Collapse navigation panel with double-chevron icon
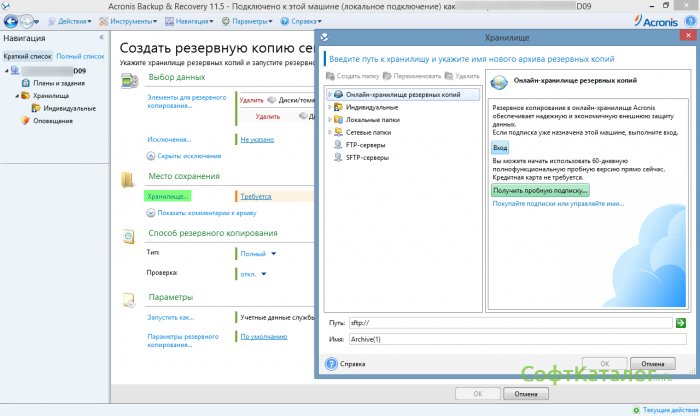 (101, 38)
